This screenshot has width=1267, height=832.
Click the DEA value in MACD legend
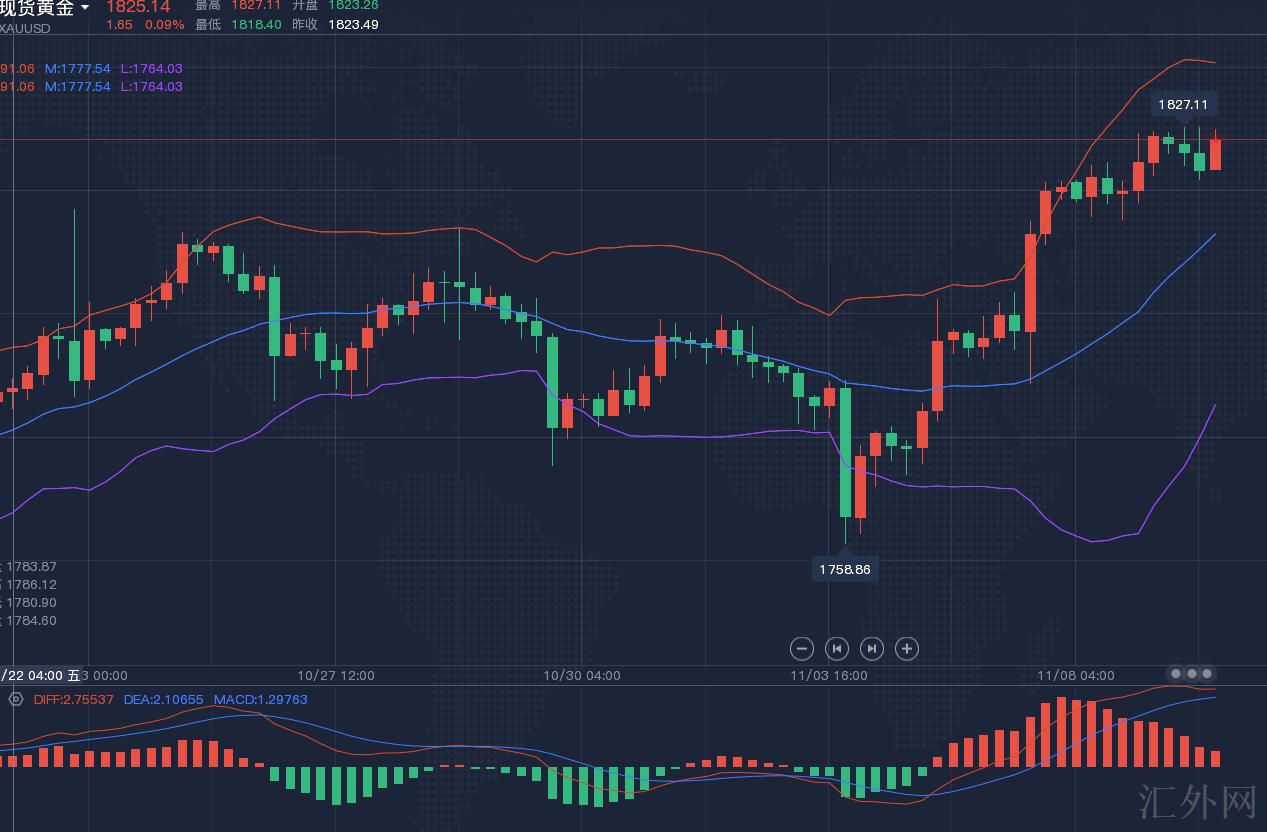click(x=164, y=700)
